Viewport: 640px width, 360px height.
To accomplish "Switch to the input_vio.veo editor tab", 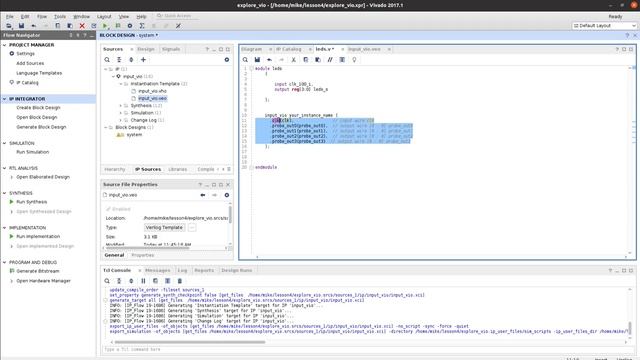I will pos(364,49).
